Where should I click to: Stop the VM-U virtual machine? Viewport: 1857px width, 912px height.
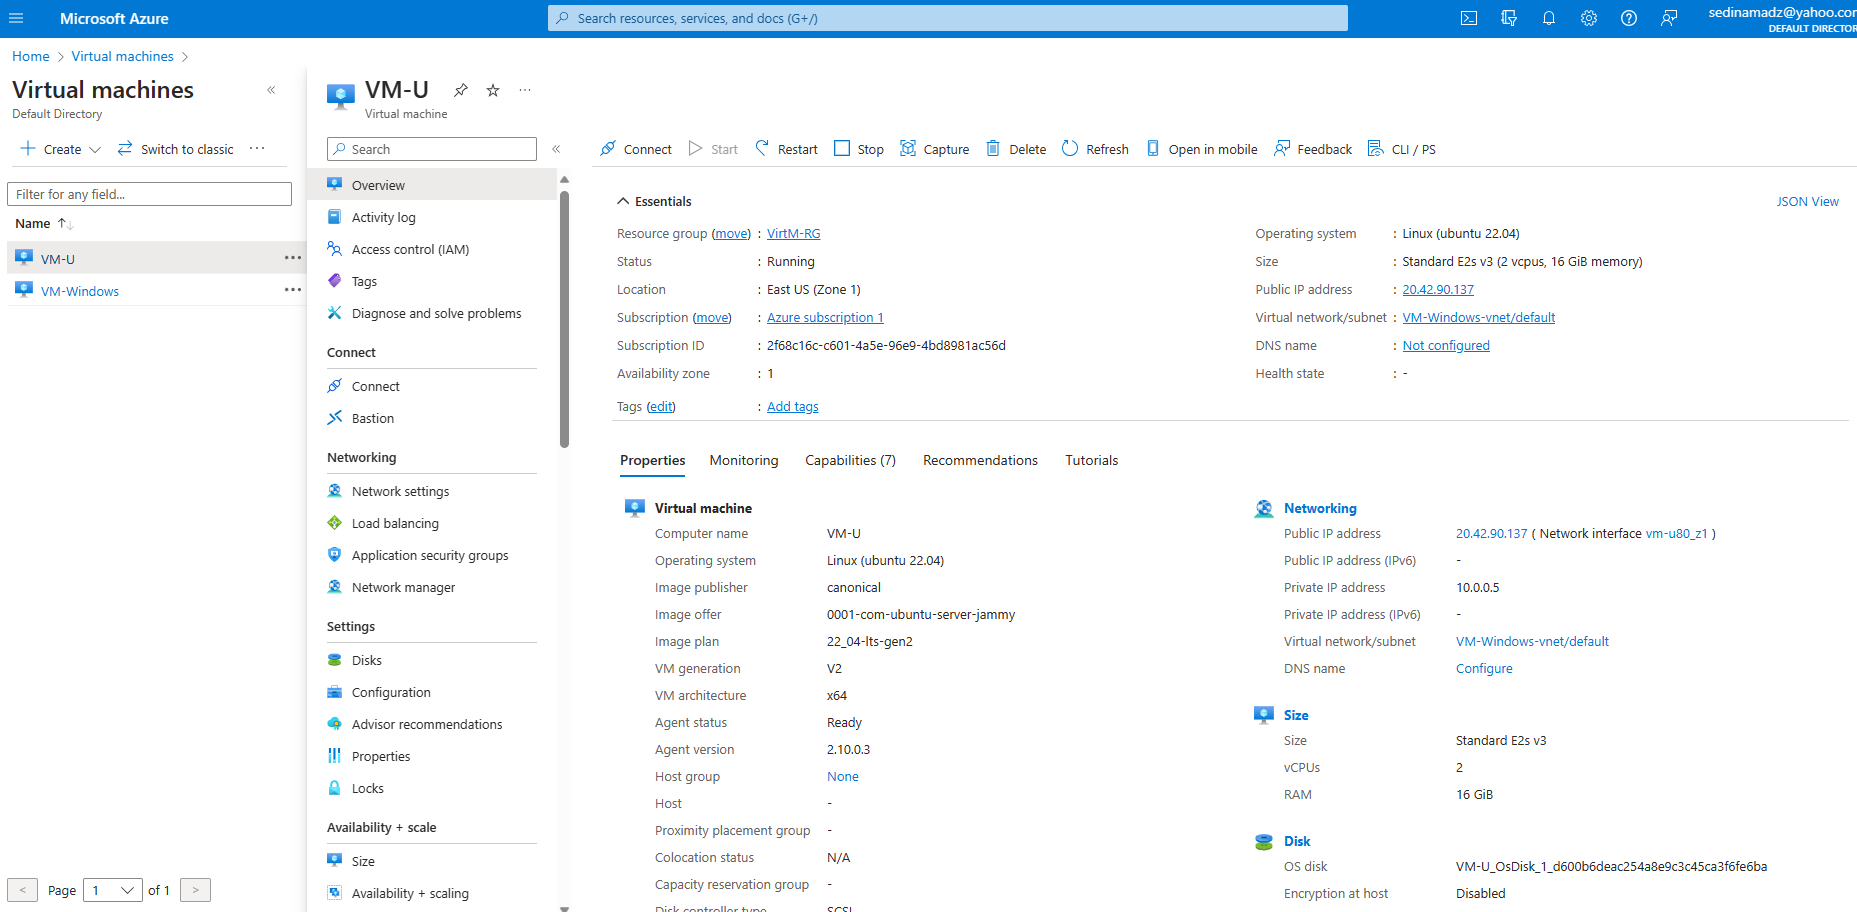click(858, 148)
